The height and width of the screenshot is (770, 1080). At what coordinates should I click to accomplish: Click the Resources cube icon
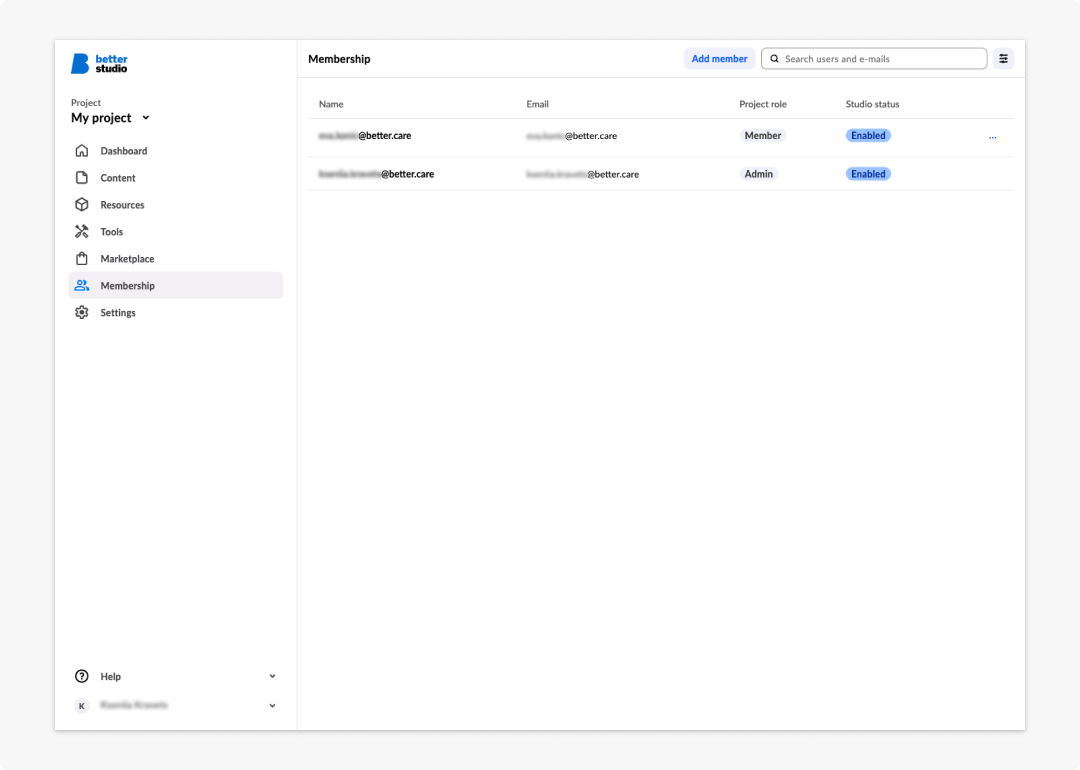coord(82,205)
